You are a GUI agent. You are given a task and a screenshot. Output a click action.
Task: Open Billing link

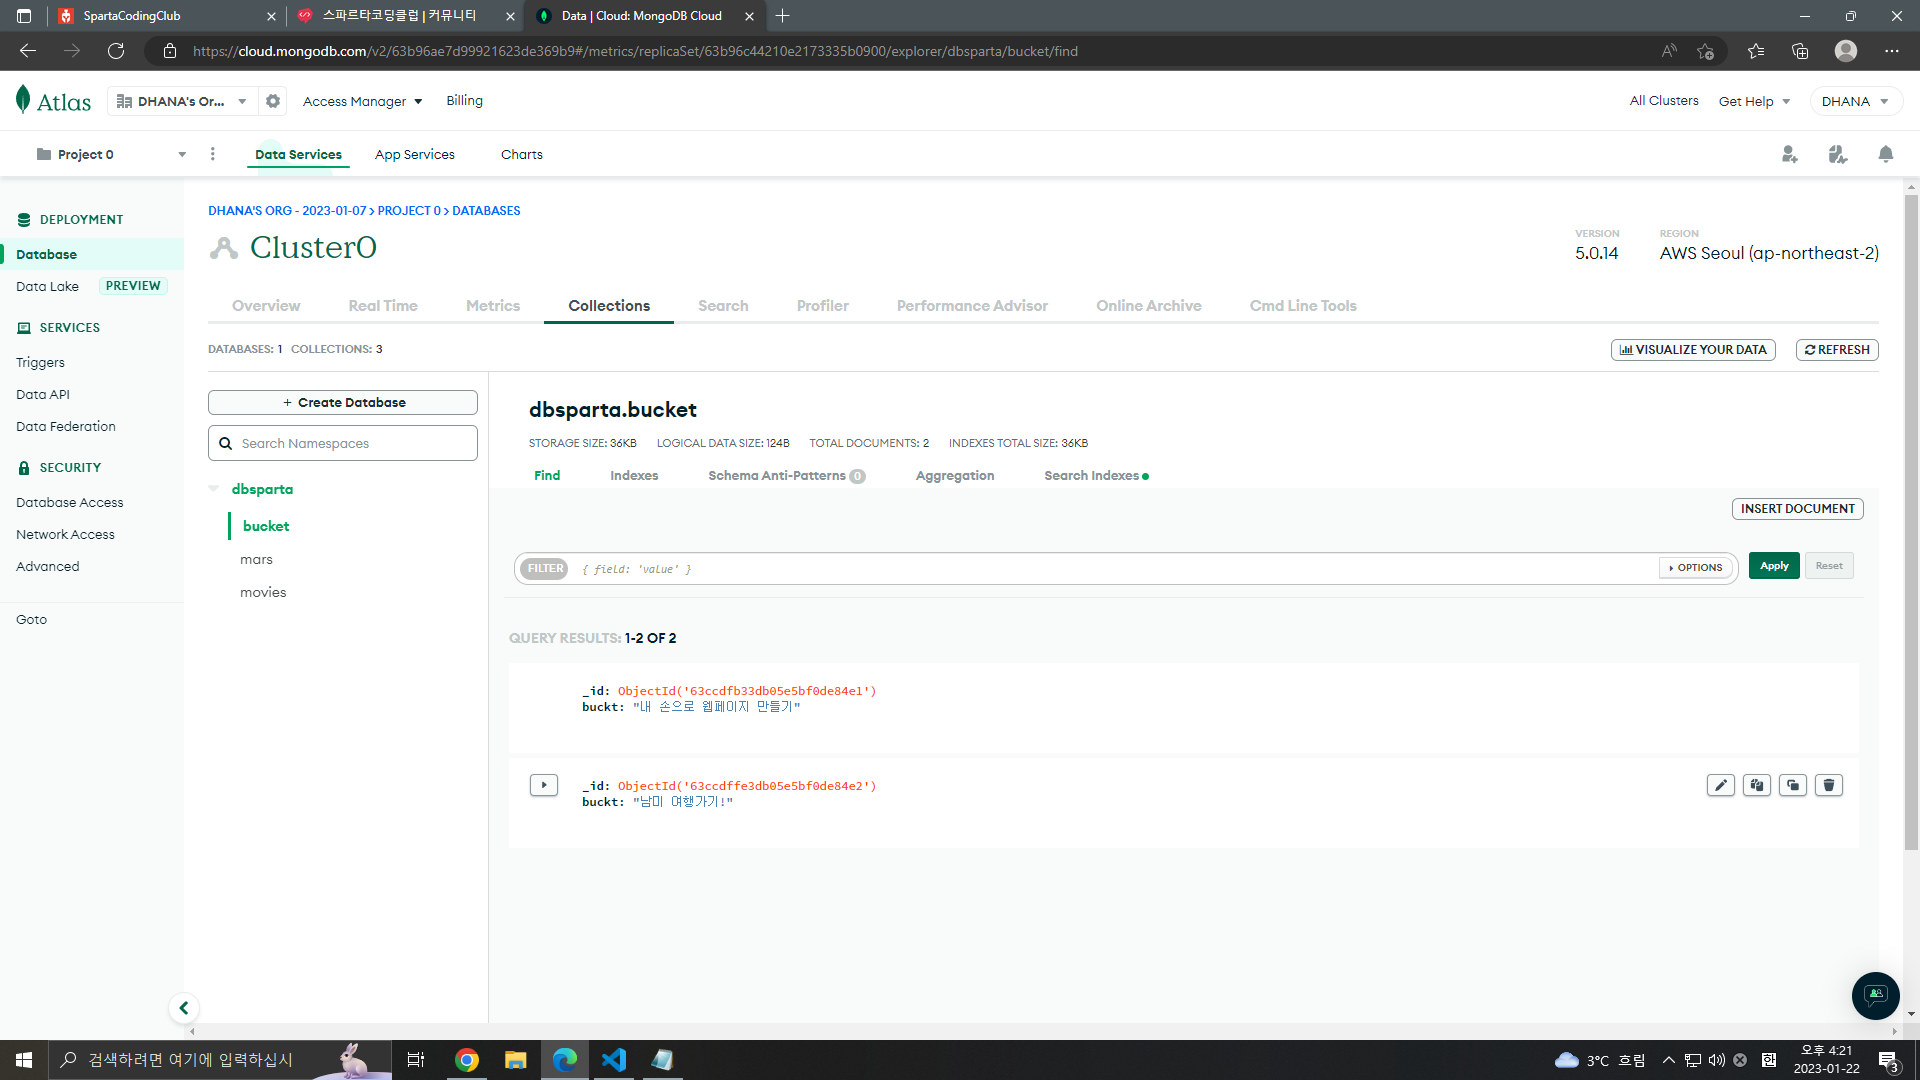click(x=464, y=100)
